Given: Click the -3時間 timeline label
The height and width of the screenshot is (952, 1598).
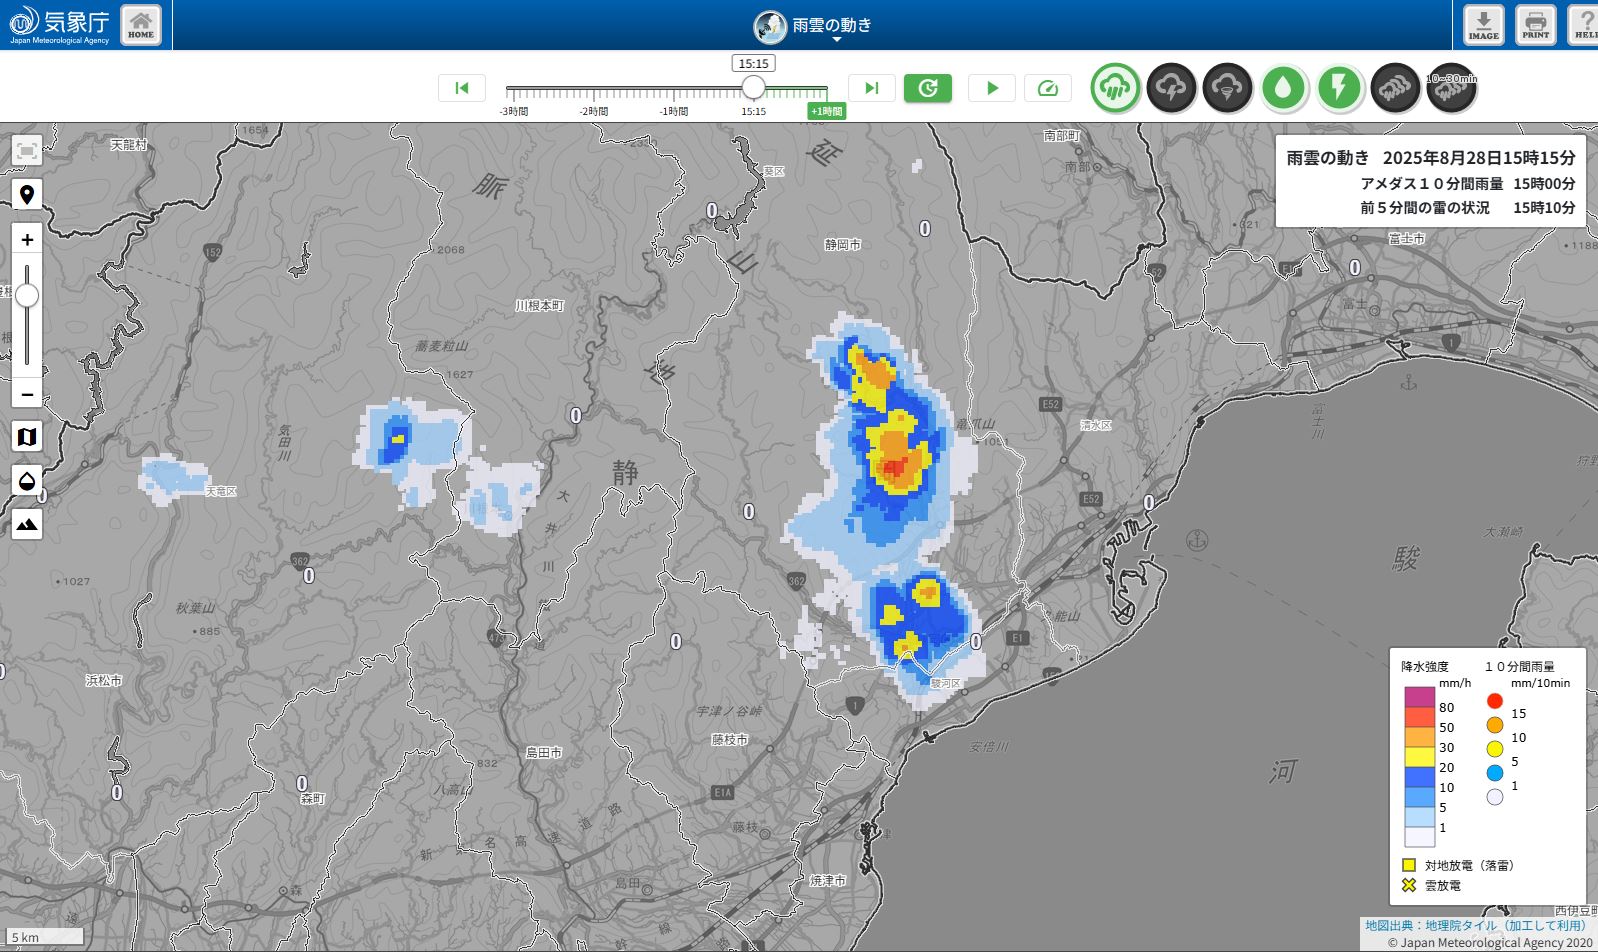Looking at the screenshot, I should pyautogui.click(x=514, y=111).
